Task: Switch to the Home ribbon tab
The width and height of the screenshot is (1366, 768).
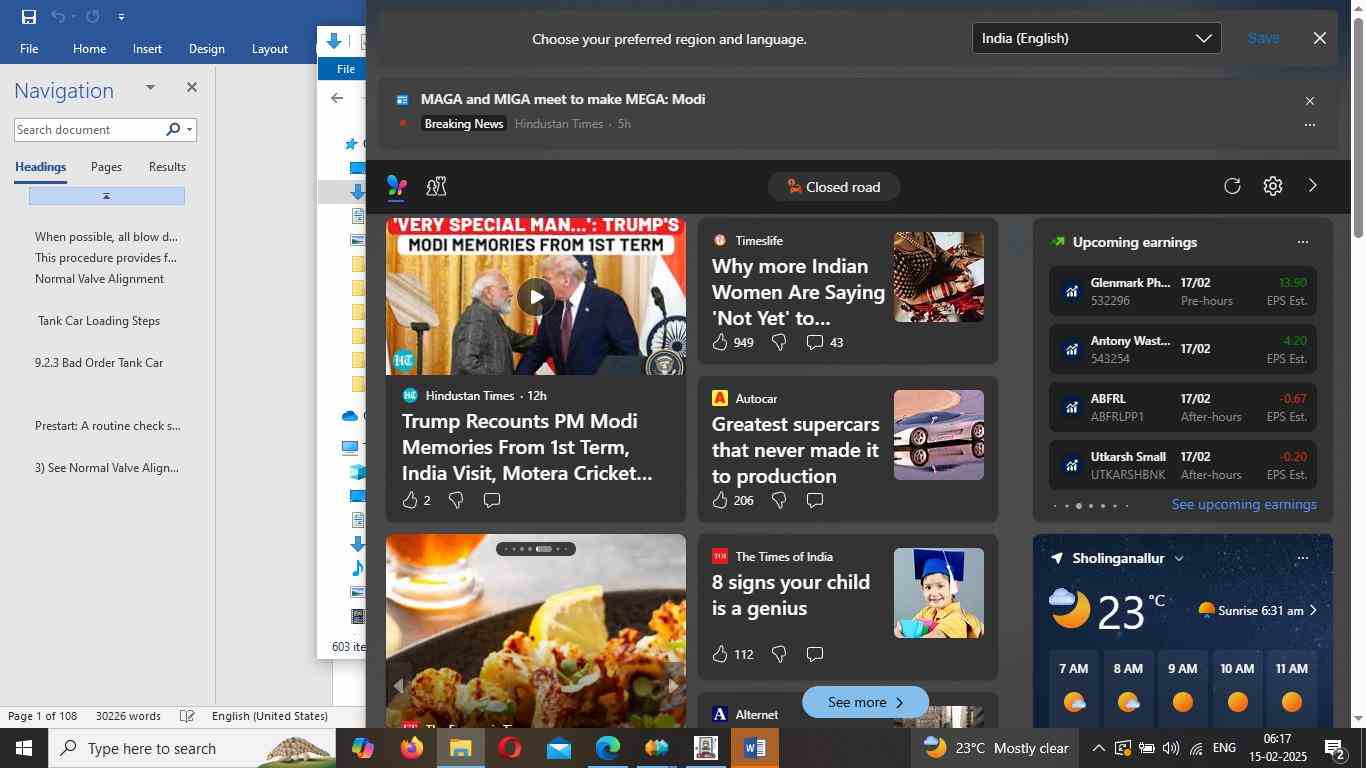Action: point(89,48)
